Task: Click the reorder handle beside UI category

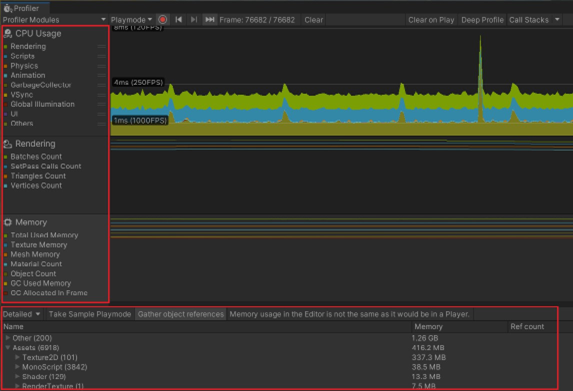Action: [102, 114]
